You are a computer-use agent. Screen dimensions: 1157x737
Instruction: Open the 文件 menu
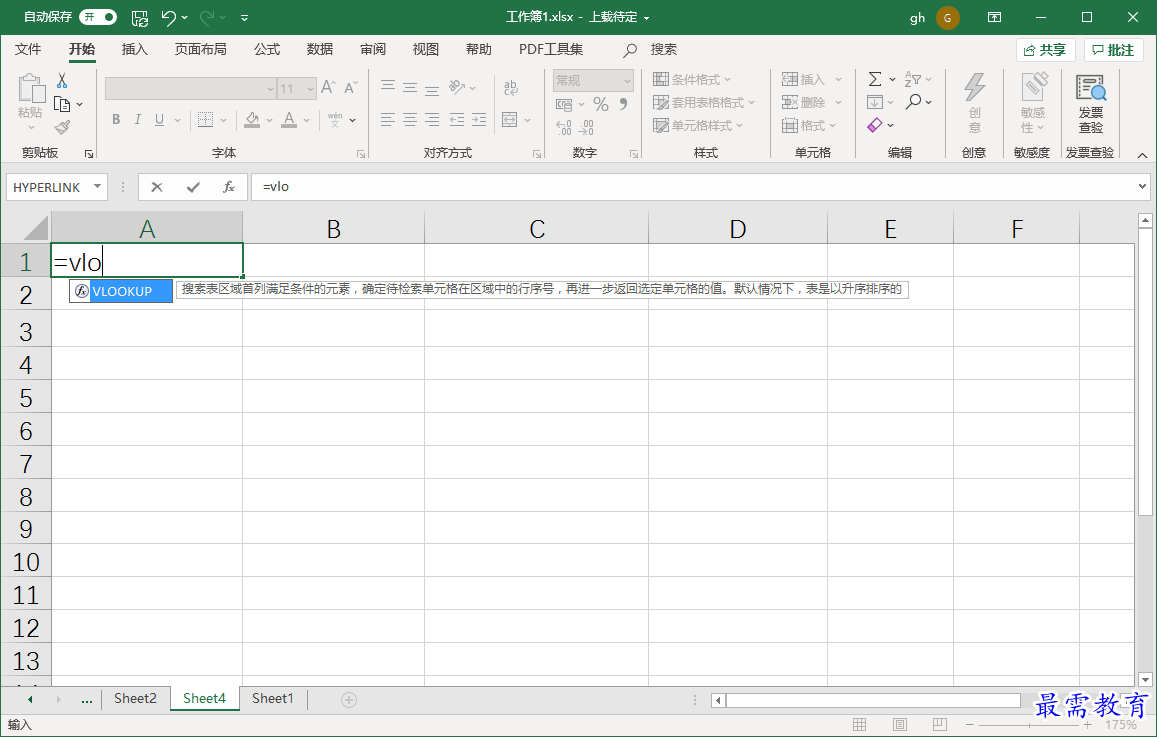28,49
